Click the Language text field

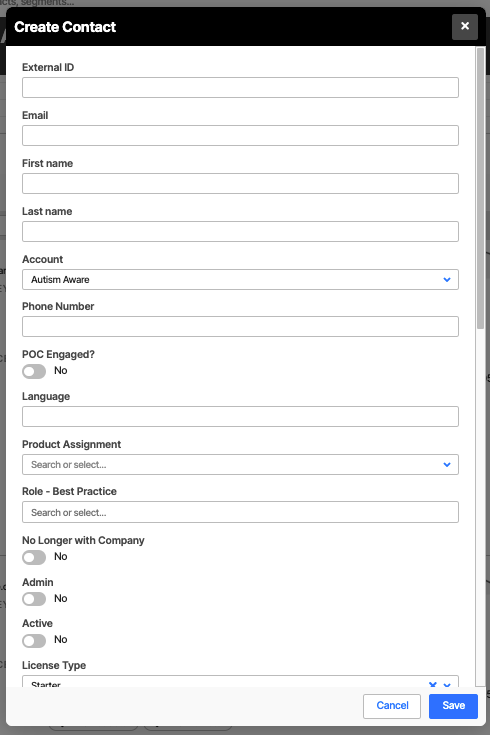pos(240,416)
